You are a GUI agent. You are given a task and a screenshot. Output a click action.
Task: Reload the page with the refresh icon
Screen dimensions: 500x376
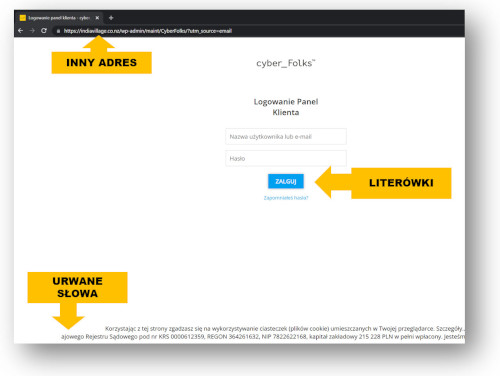click(x=44, y=31)
